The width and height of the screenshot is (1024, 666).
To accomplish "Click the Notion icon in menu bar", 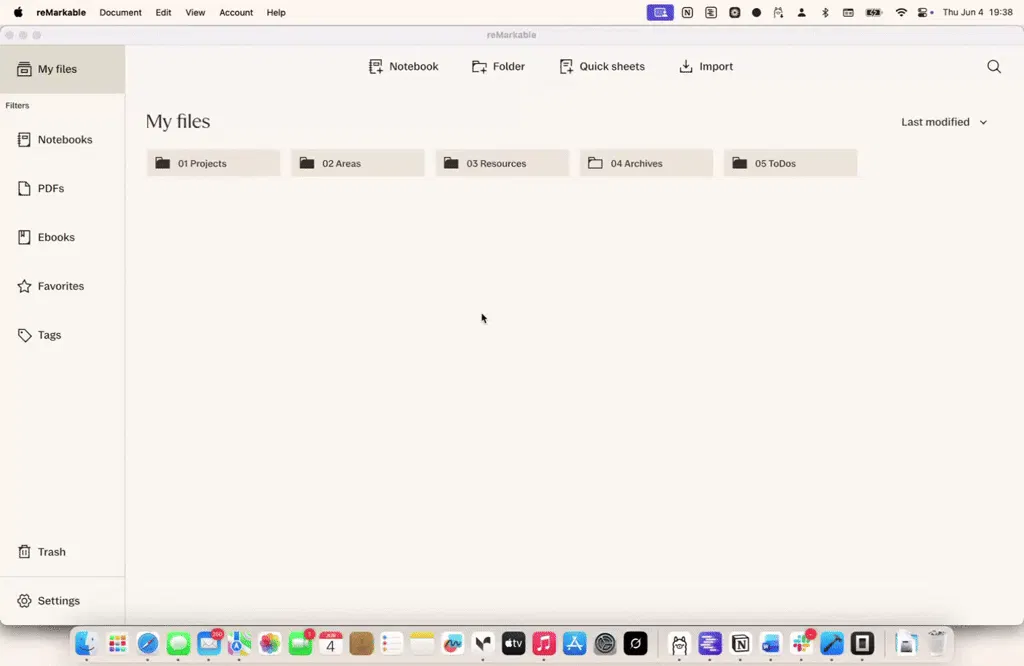I will 687,12.
